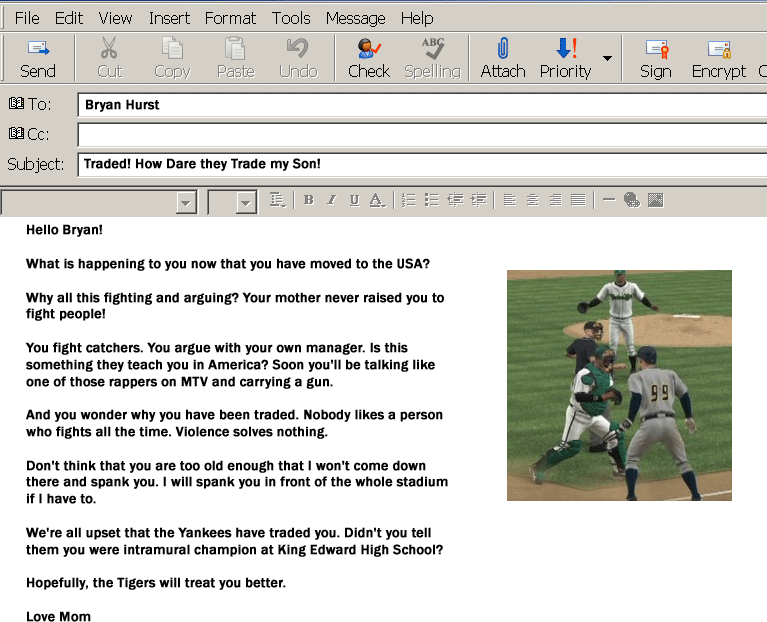Screen dimensions: 767x622
Task: Toggle italic formatting
Action: [x=331, y=200]
